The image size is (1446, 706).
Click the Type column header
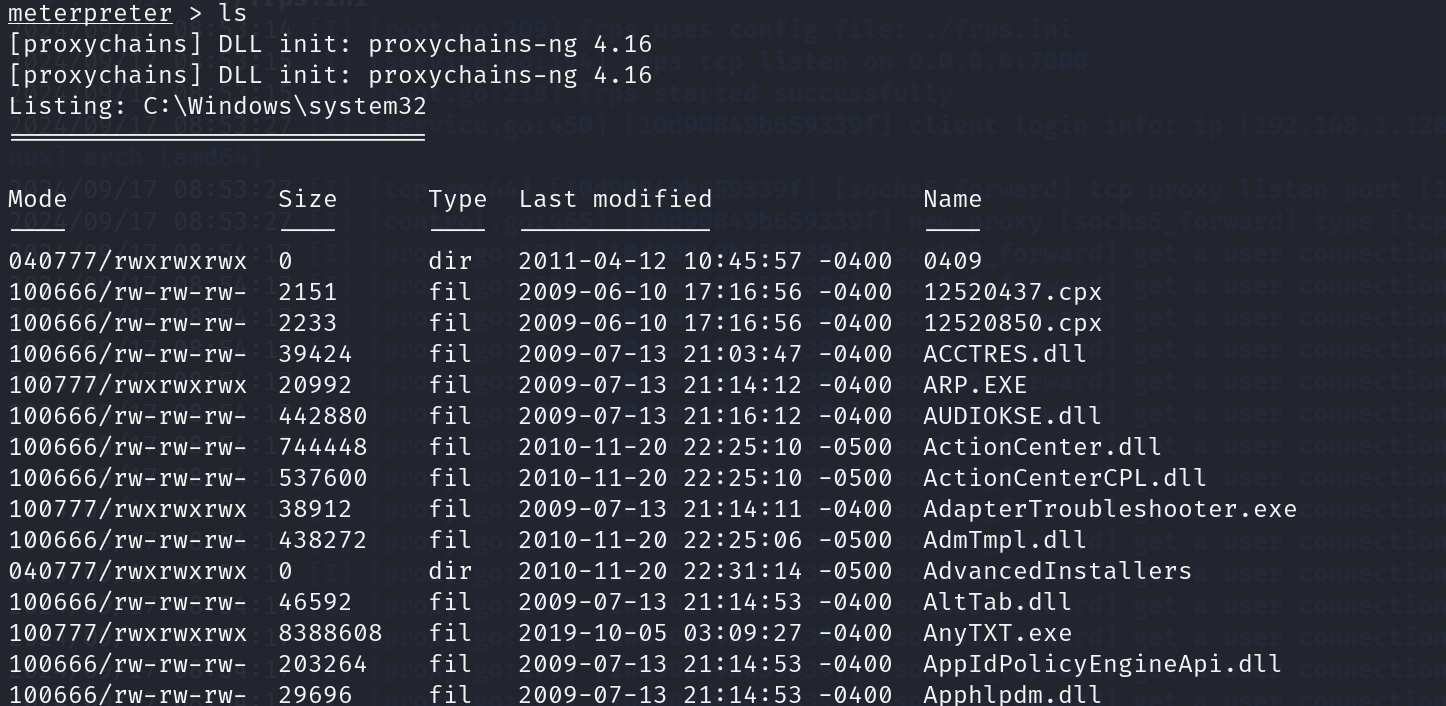458,199
